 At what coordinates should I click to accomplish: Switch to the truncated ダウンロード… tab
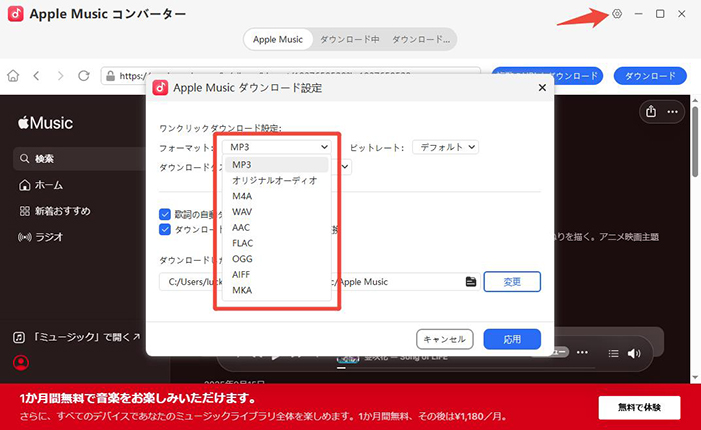(x=421, y=39)
